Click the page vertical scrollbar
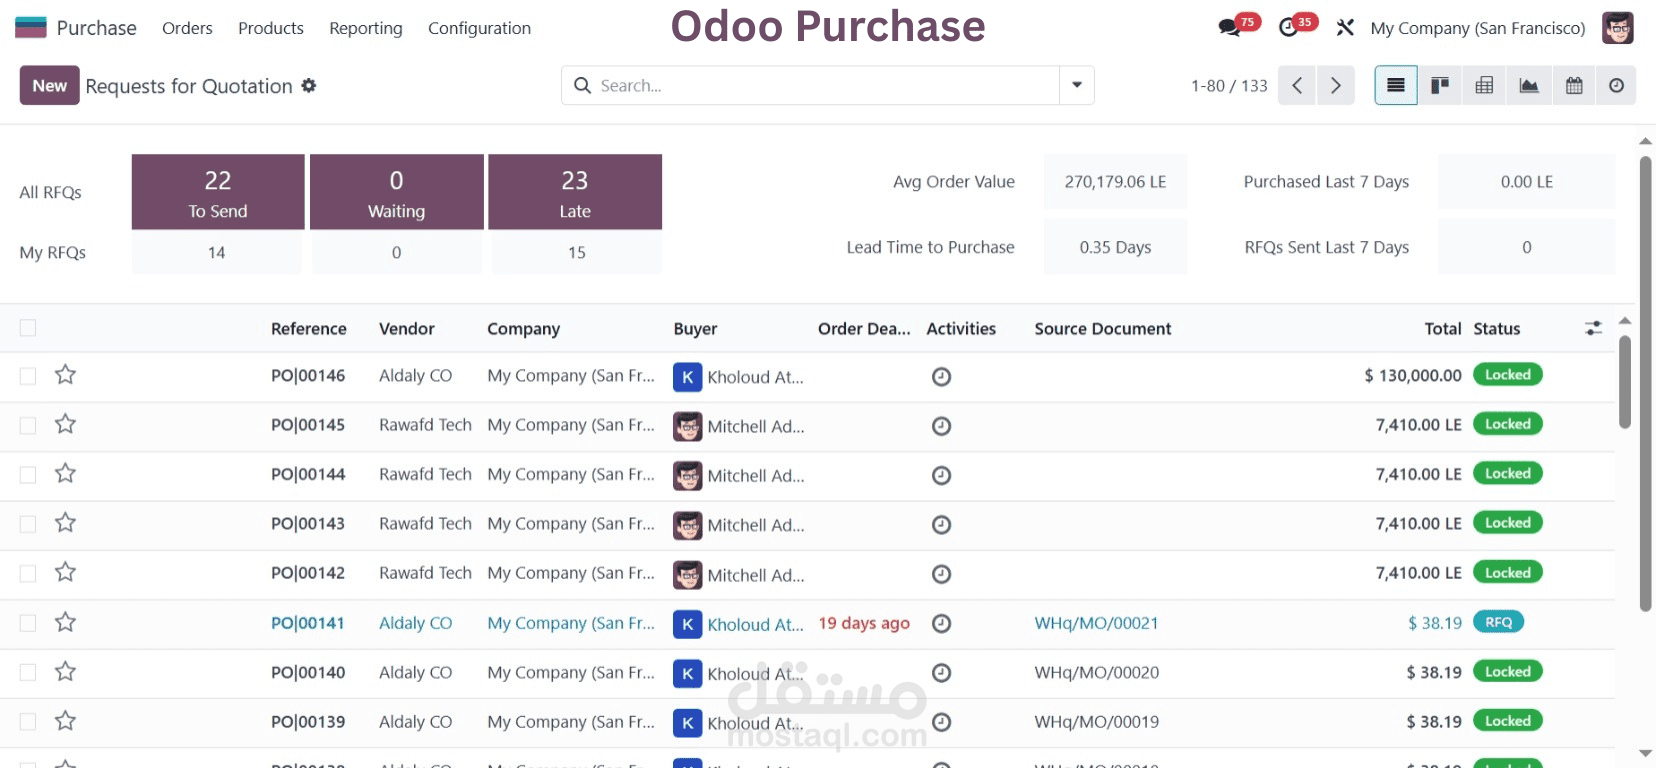The image size is (1656, 768). point(1645,384)
